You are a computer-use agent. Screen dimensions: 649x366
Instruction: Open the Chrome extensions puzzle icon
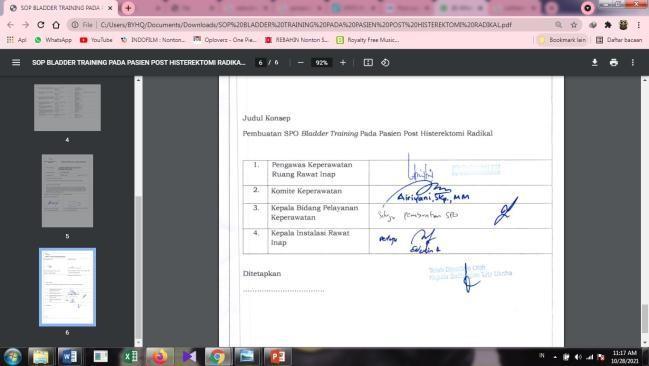pos(608,25)
